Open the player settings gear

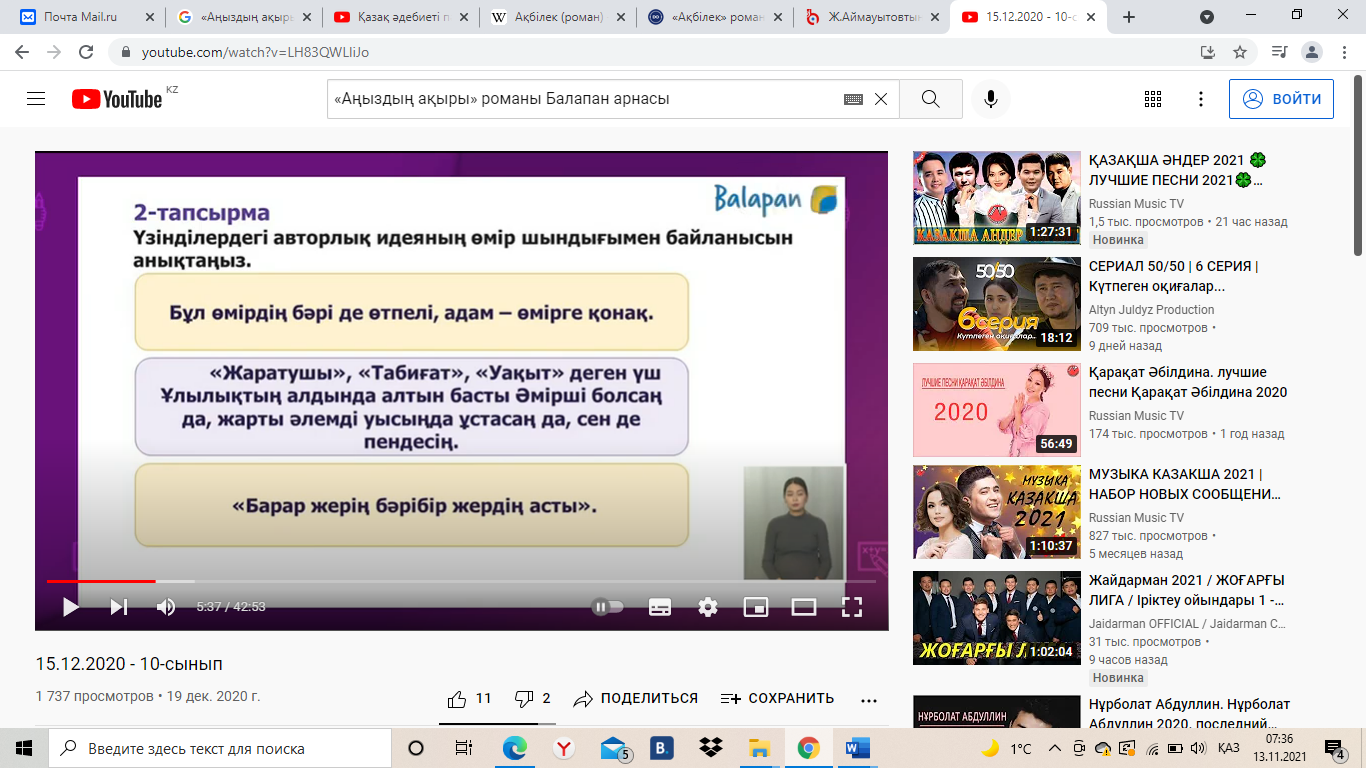(x=708, y=606)
